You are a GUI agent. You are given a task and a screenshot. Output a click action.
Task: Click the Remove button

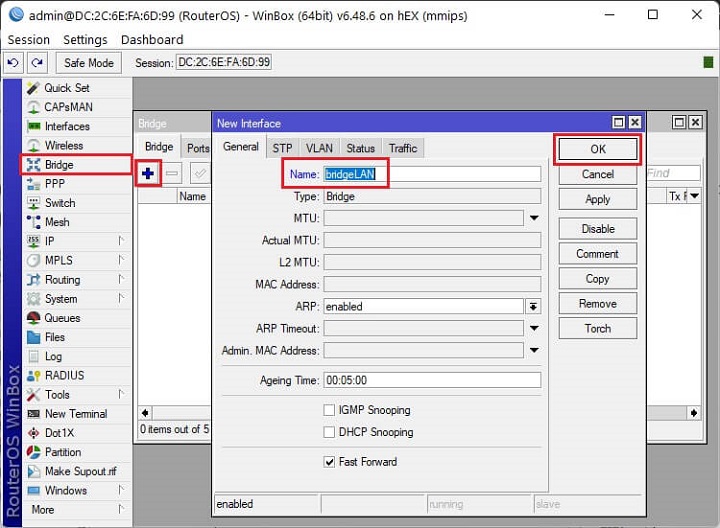pos(598,303)
